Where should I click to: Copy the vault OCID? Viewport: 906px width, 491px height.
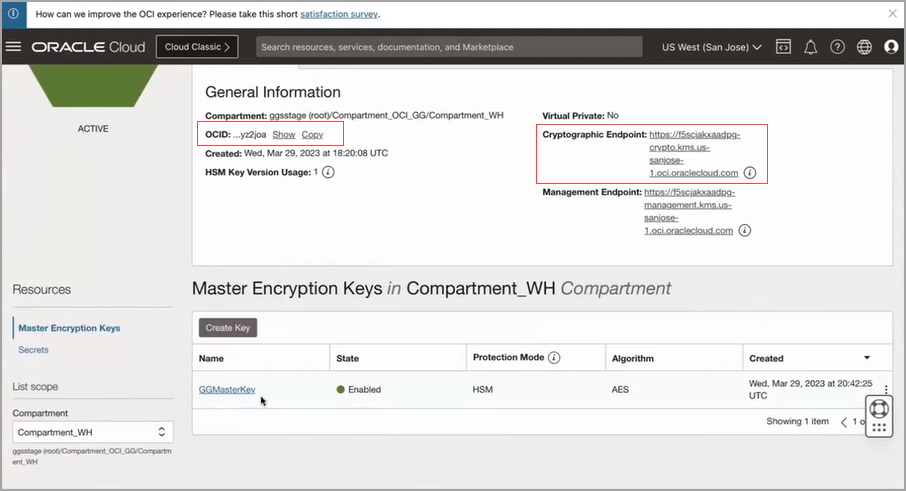(x=312, y=134)
